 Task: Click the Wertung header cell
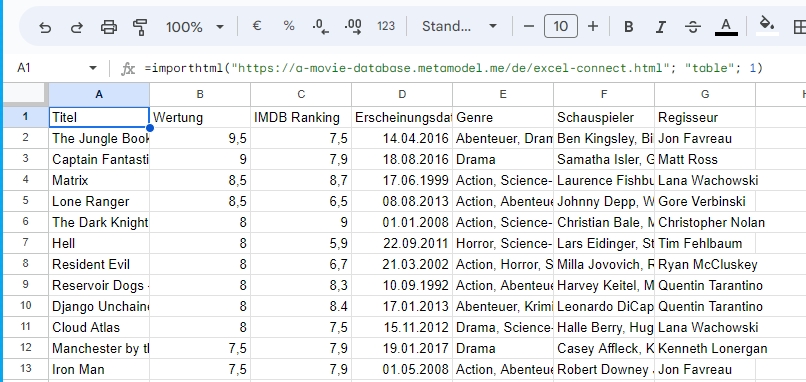pos(200,117)
